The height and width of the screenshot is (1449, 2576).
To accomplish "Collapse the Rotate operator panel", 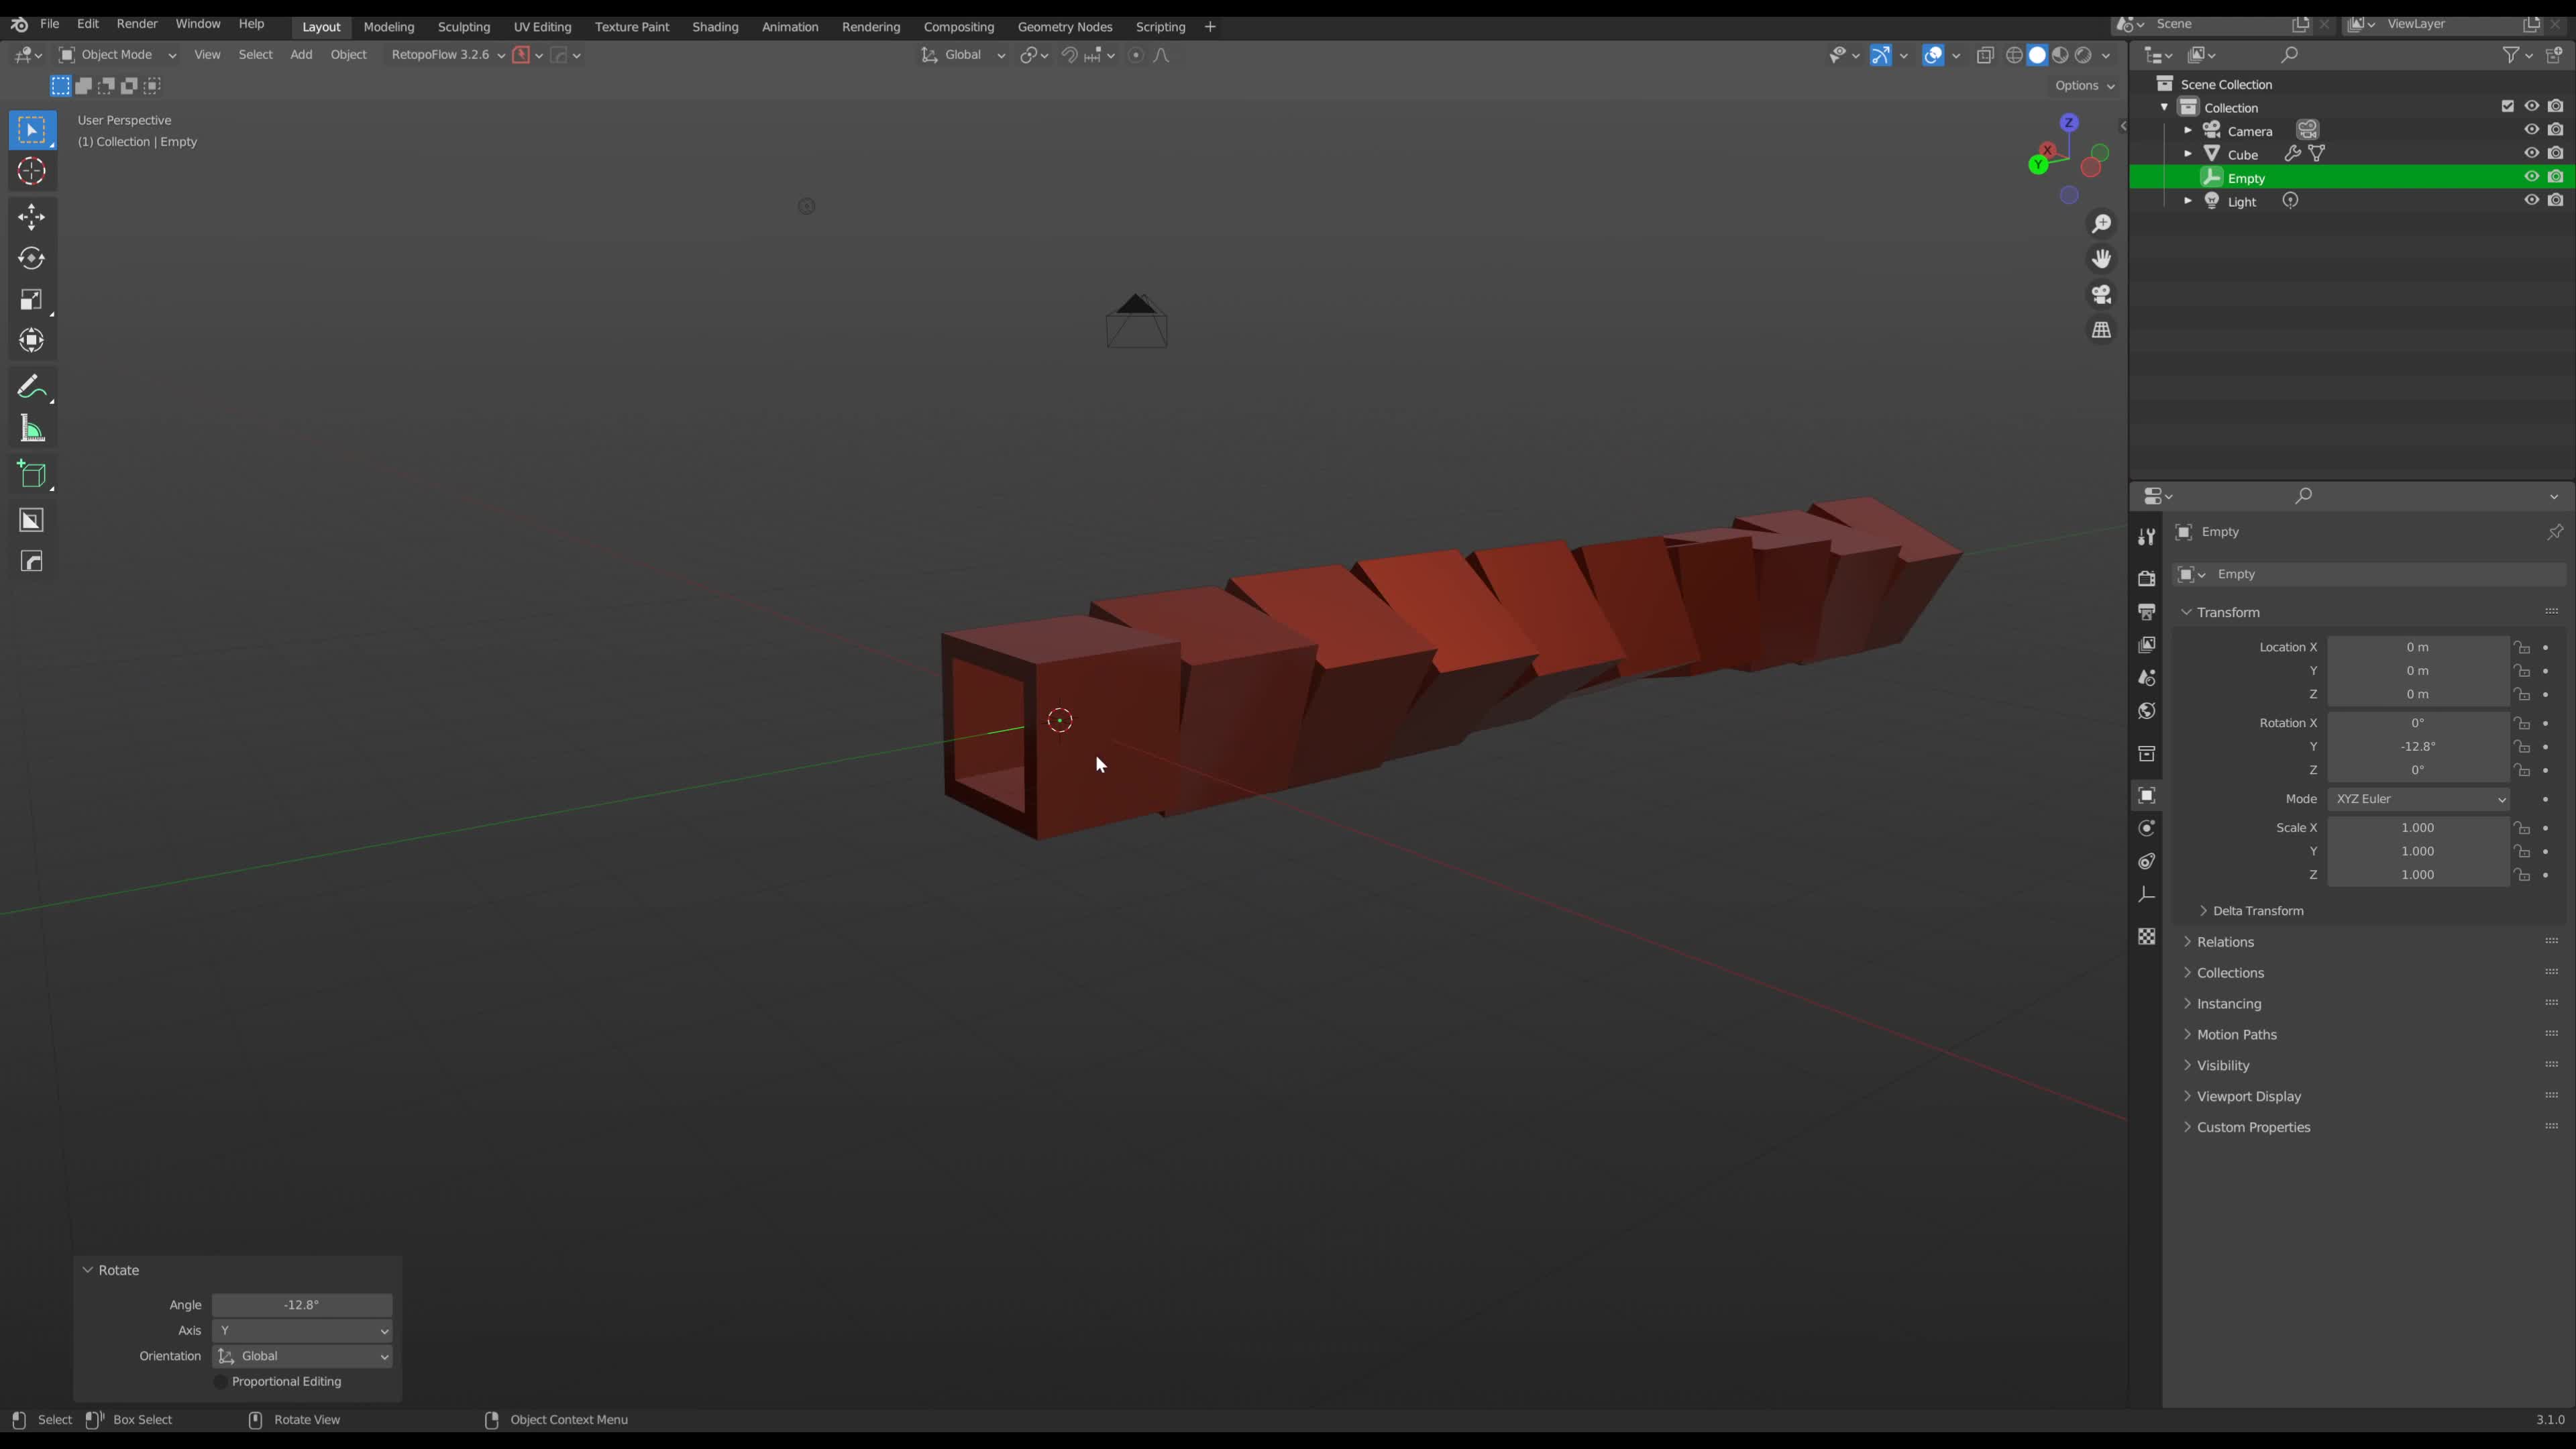I will pos(88,1270).
